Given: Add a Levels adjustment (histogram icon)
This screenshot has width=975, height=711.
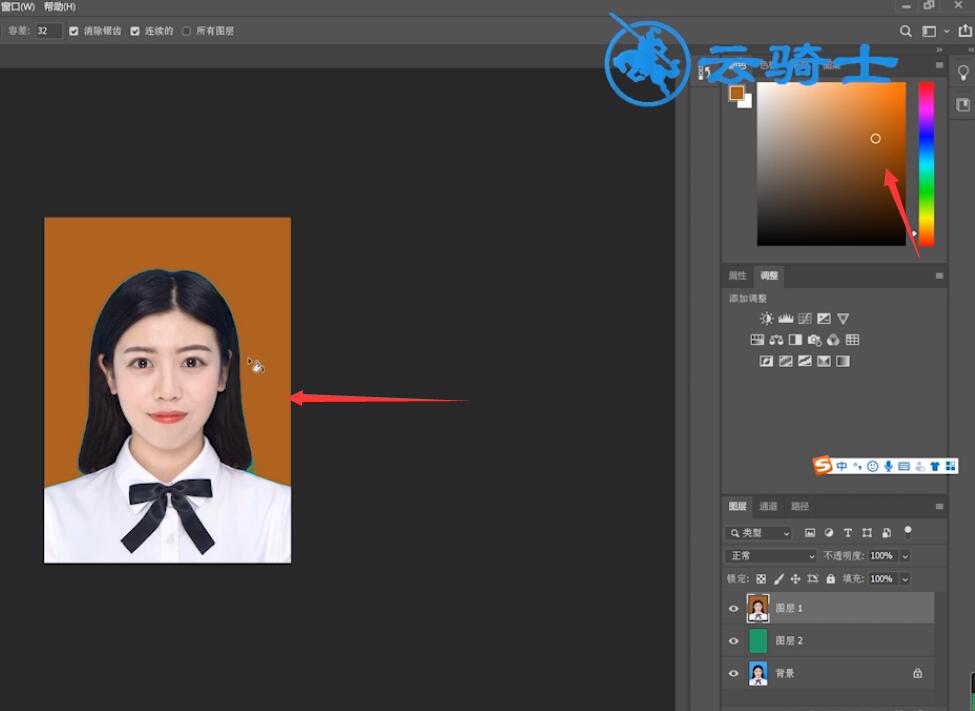Looking at the screenshot, I should 786,318.
